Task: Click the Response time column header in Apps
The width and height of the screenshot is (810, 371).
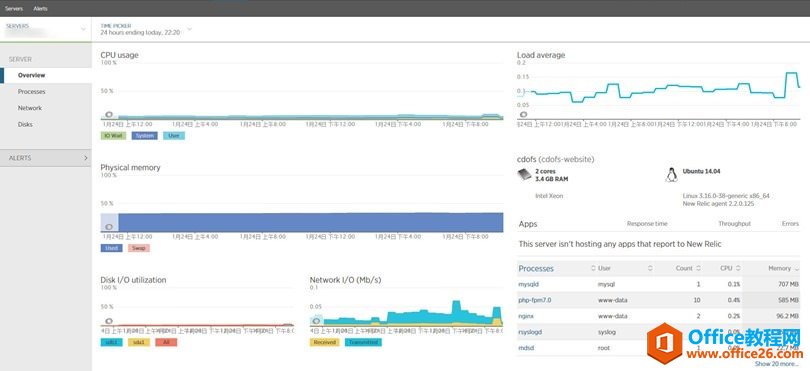Action: point(647,224)
